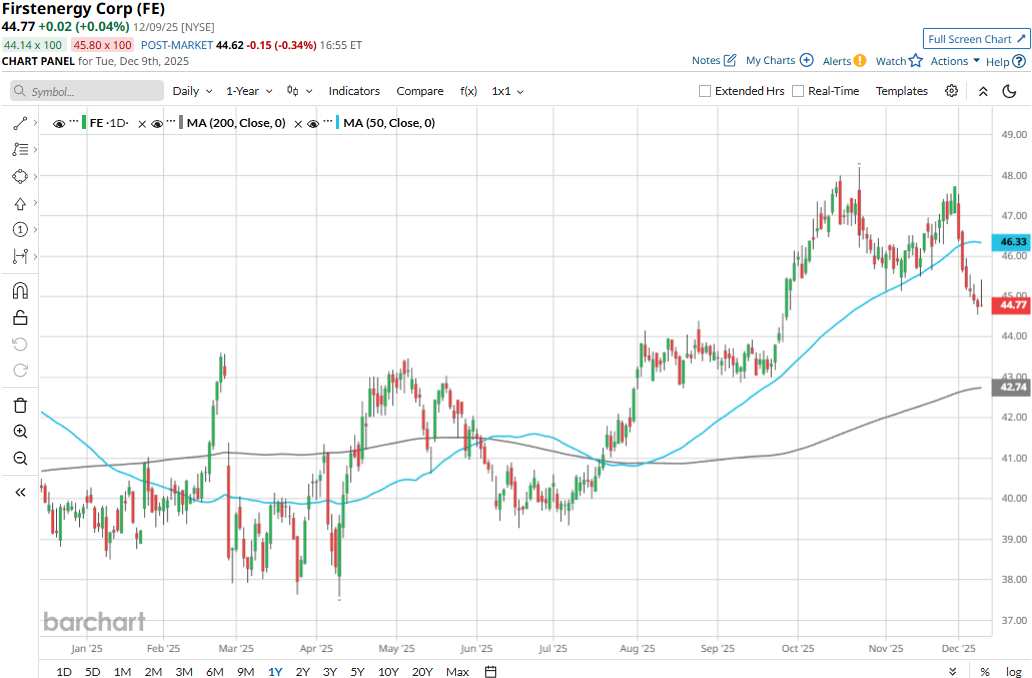Open the Indicators menu

click(354, 91)
